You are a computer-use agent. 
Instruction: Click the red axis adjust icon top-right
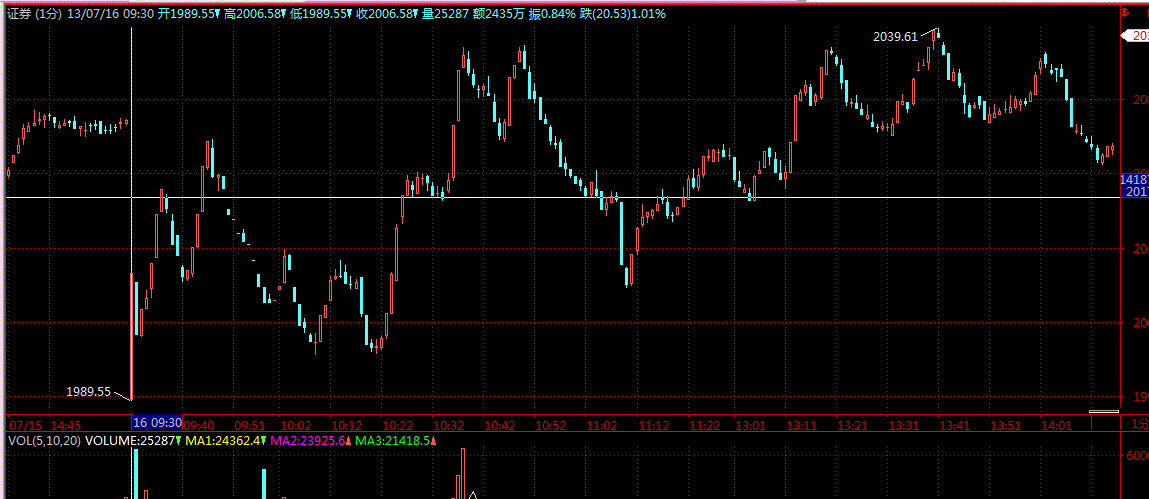coord(1125,14)
